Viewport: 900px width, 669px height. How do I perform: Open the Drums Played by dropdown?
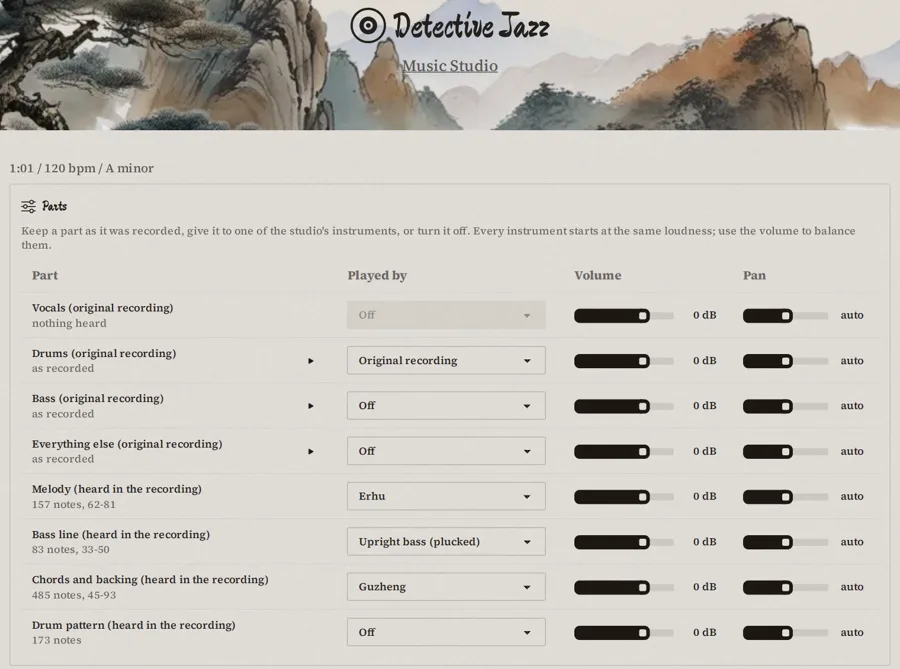(x=446, y=360)
